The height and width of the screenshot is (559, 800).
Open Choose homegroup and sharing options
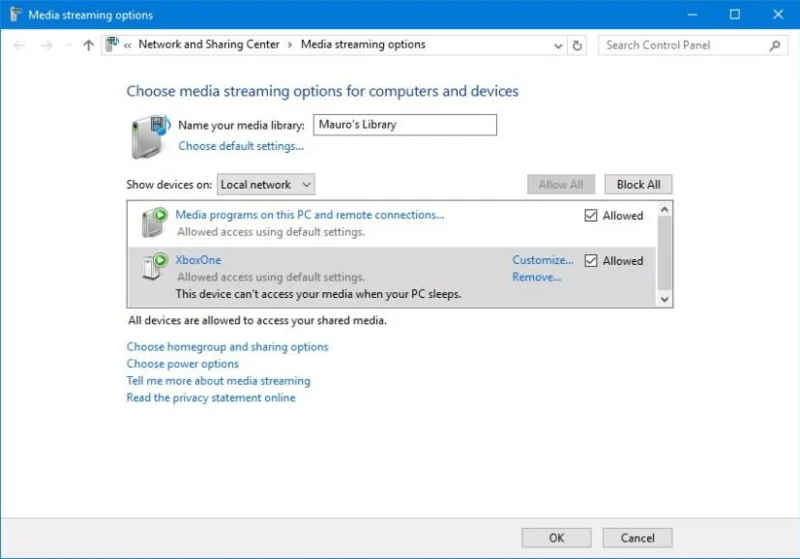[228, 347]
